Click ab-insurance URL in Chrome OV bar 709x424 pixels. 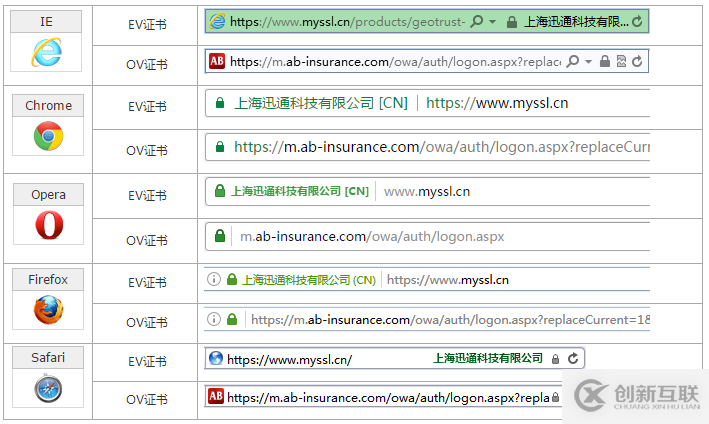[x=442, y=147]
